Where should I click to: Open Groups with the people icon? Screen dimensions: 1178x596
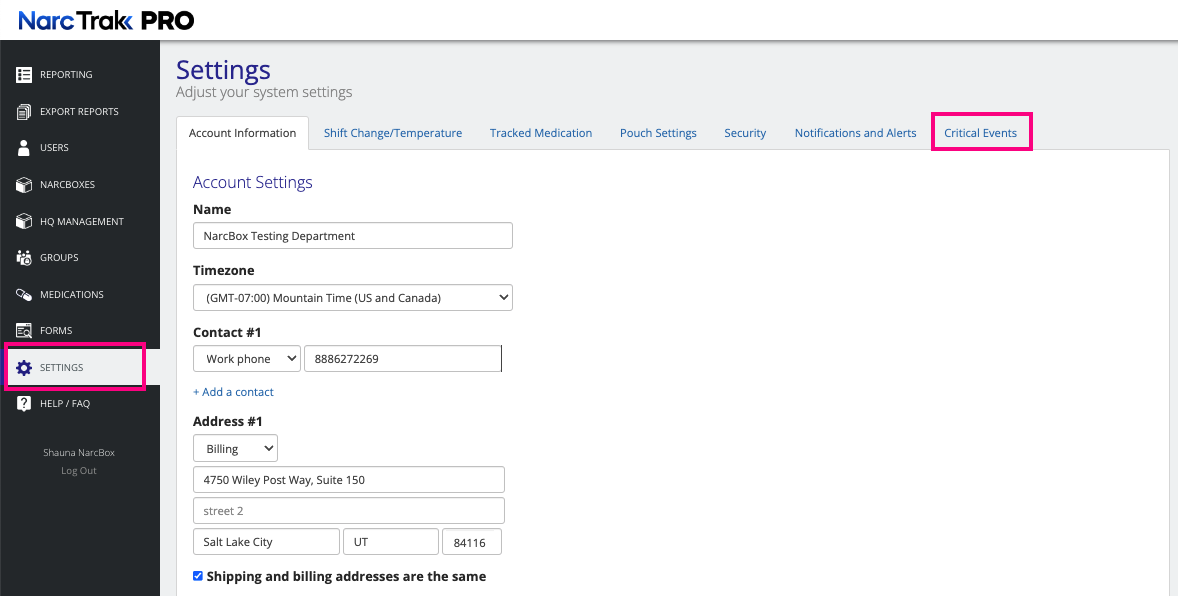(x=24, y=258)
